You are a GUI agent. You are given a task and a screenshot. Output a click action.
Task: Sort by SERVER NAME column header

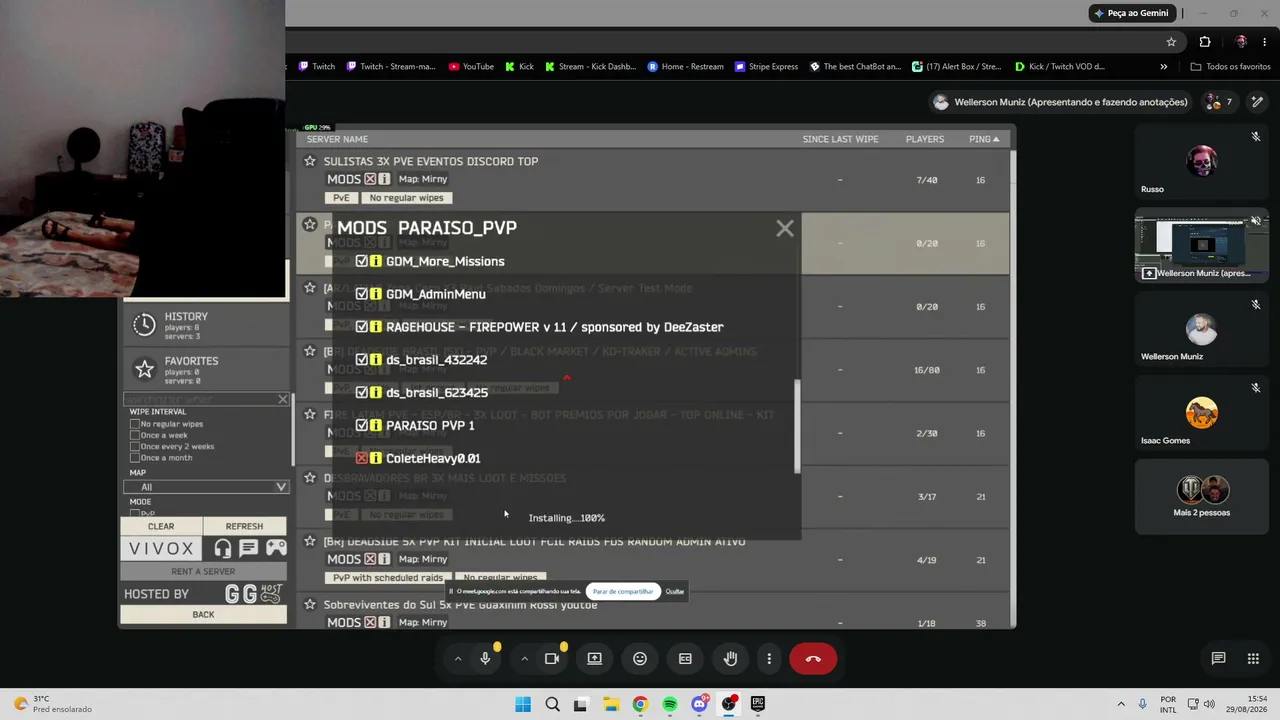[x=337, y=139]
